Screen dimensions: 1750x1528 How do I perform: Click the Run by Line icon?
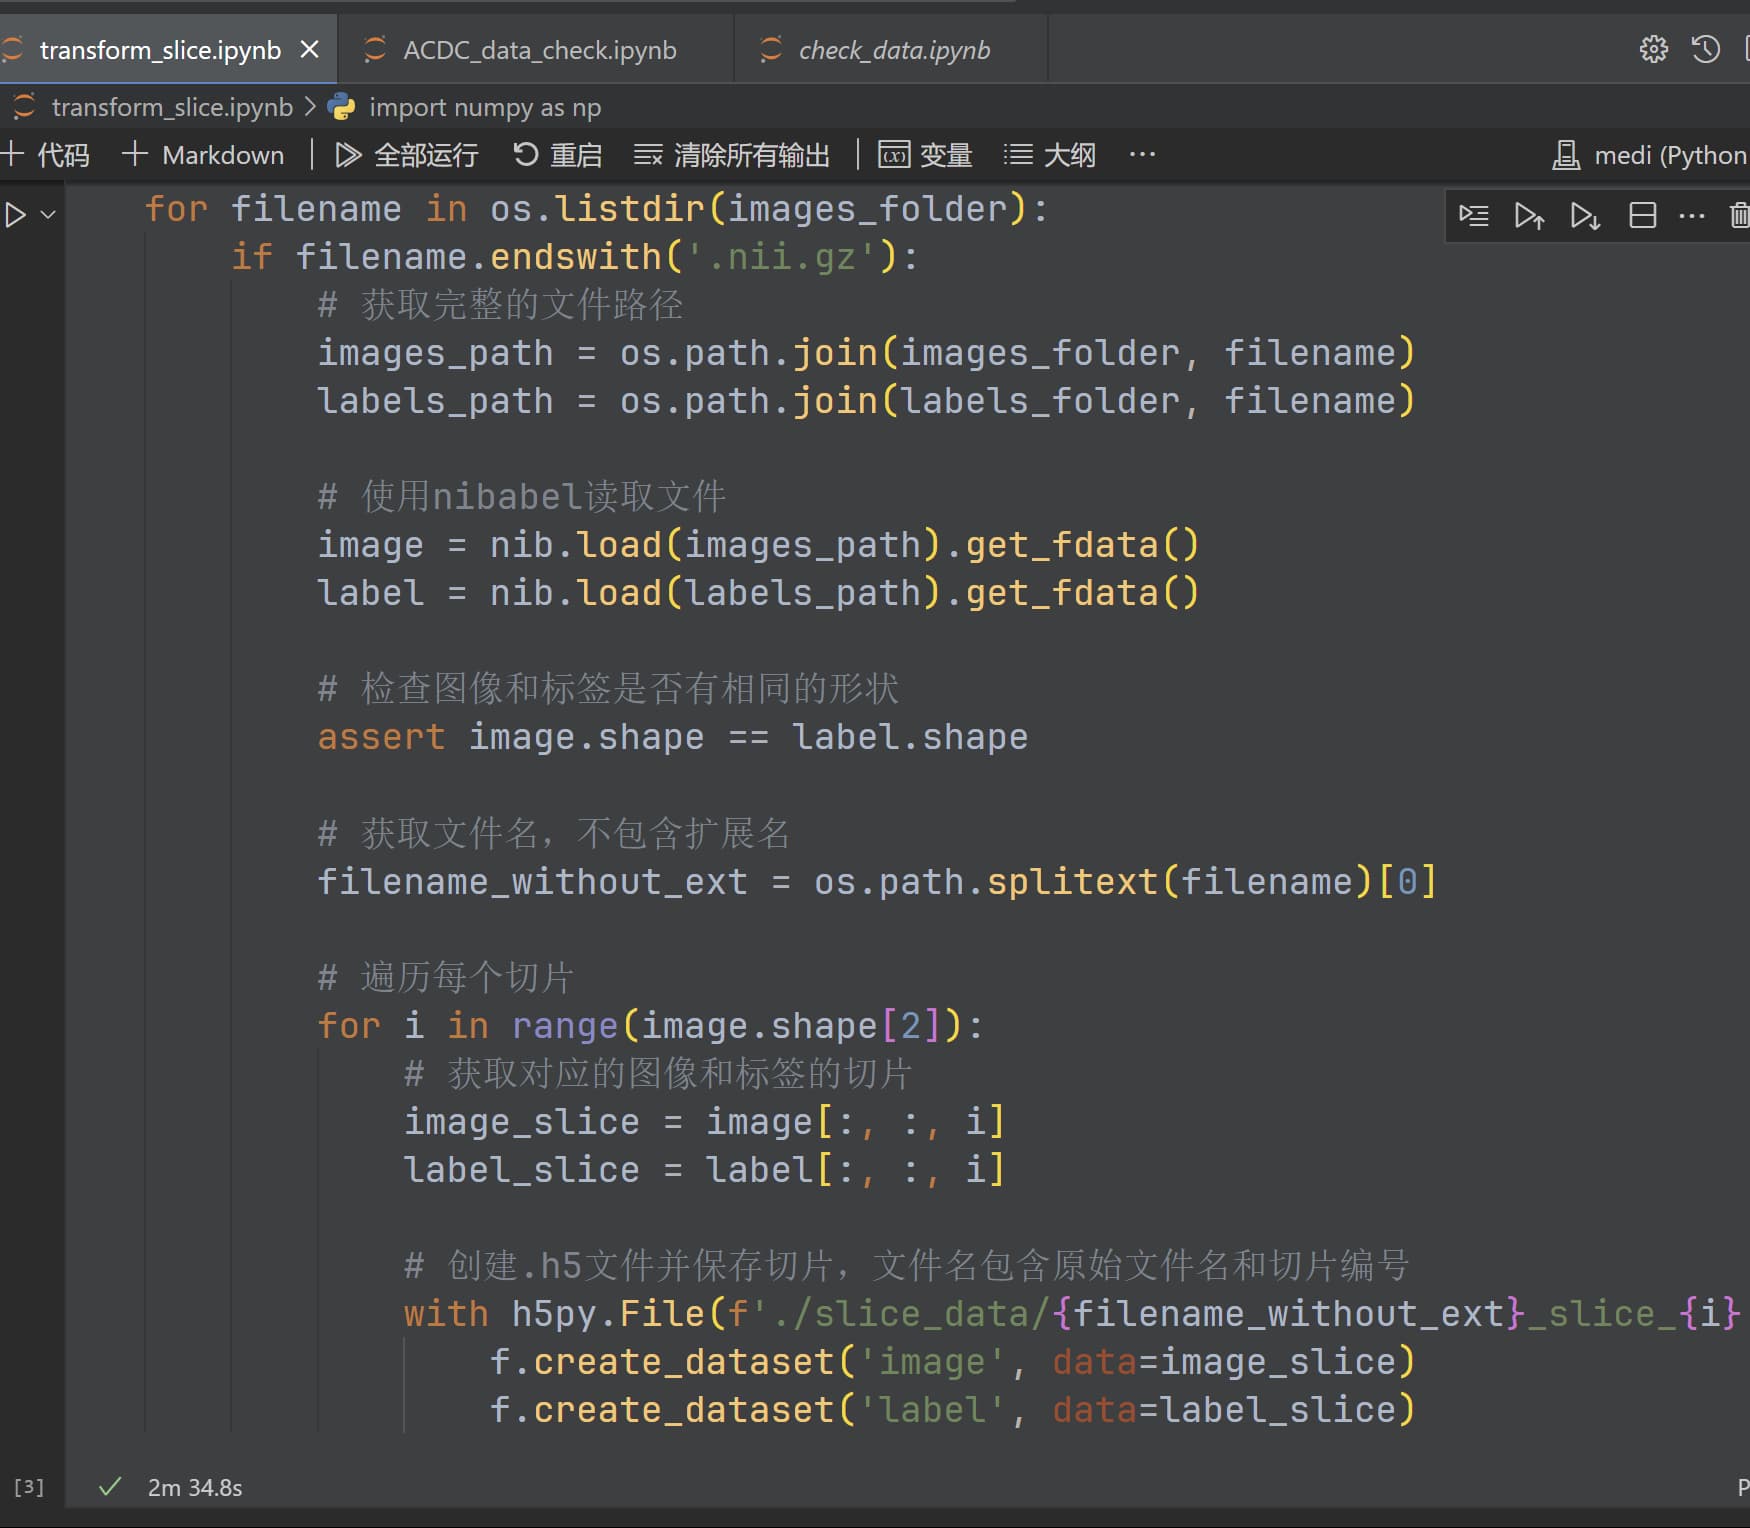1473,216
